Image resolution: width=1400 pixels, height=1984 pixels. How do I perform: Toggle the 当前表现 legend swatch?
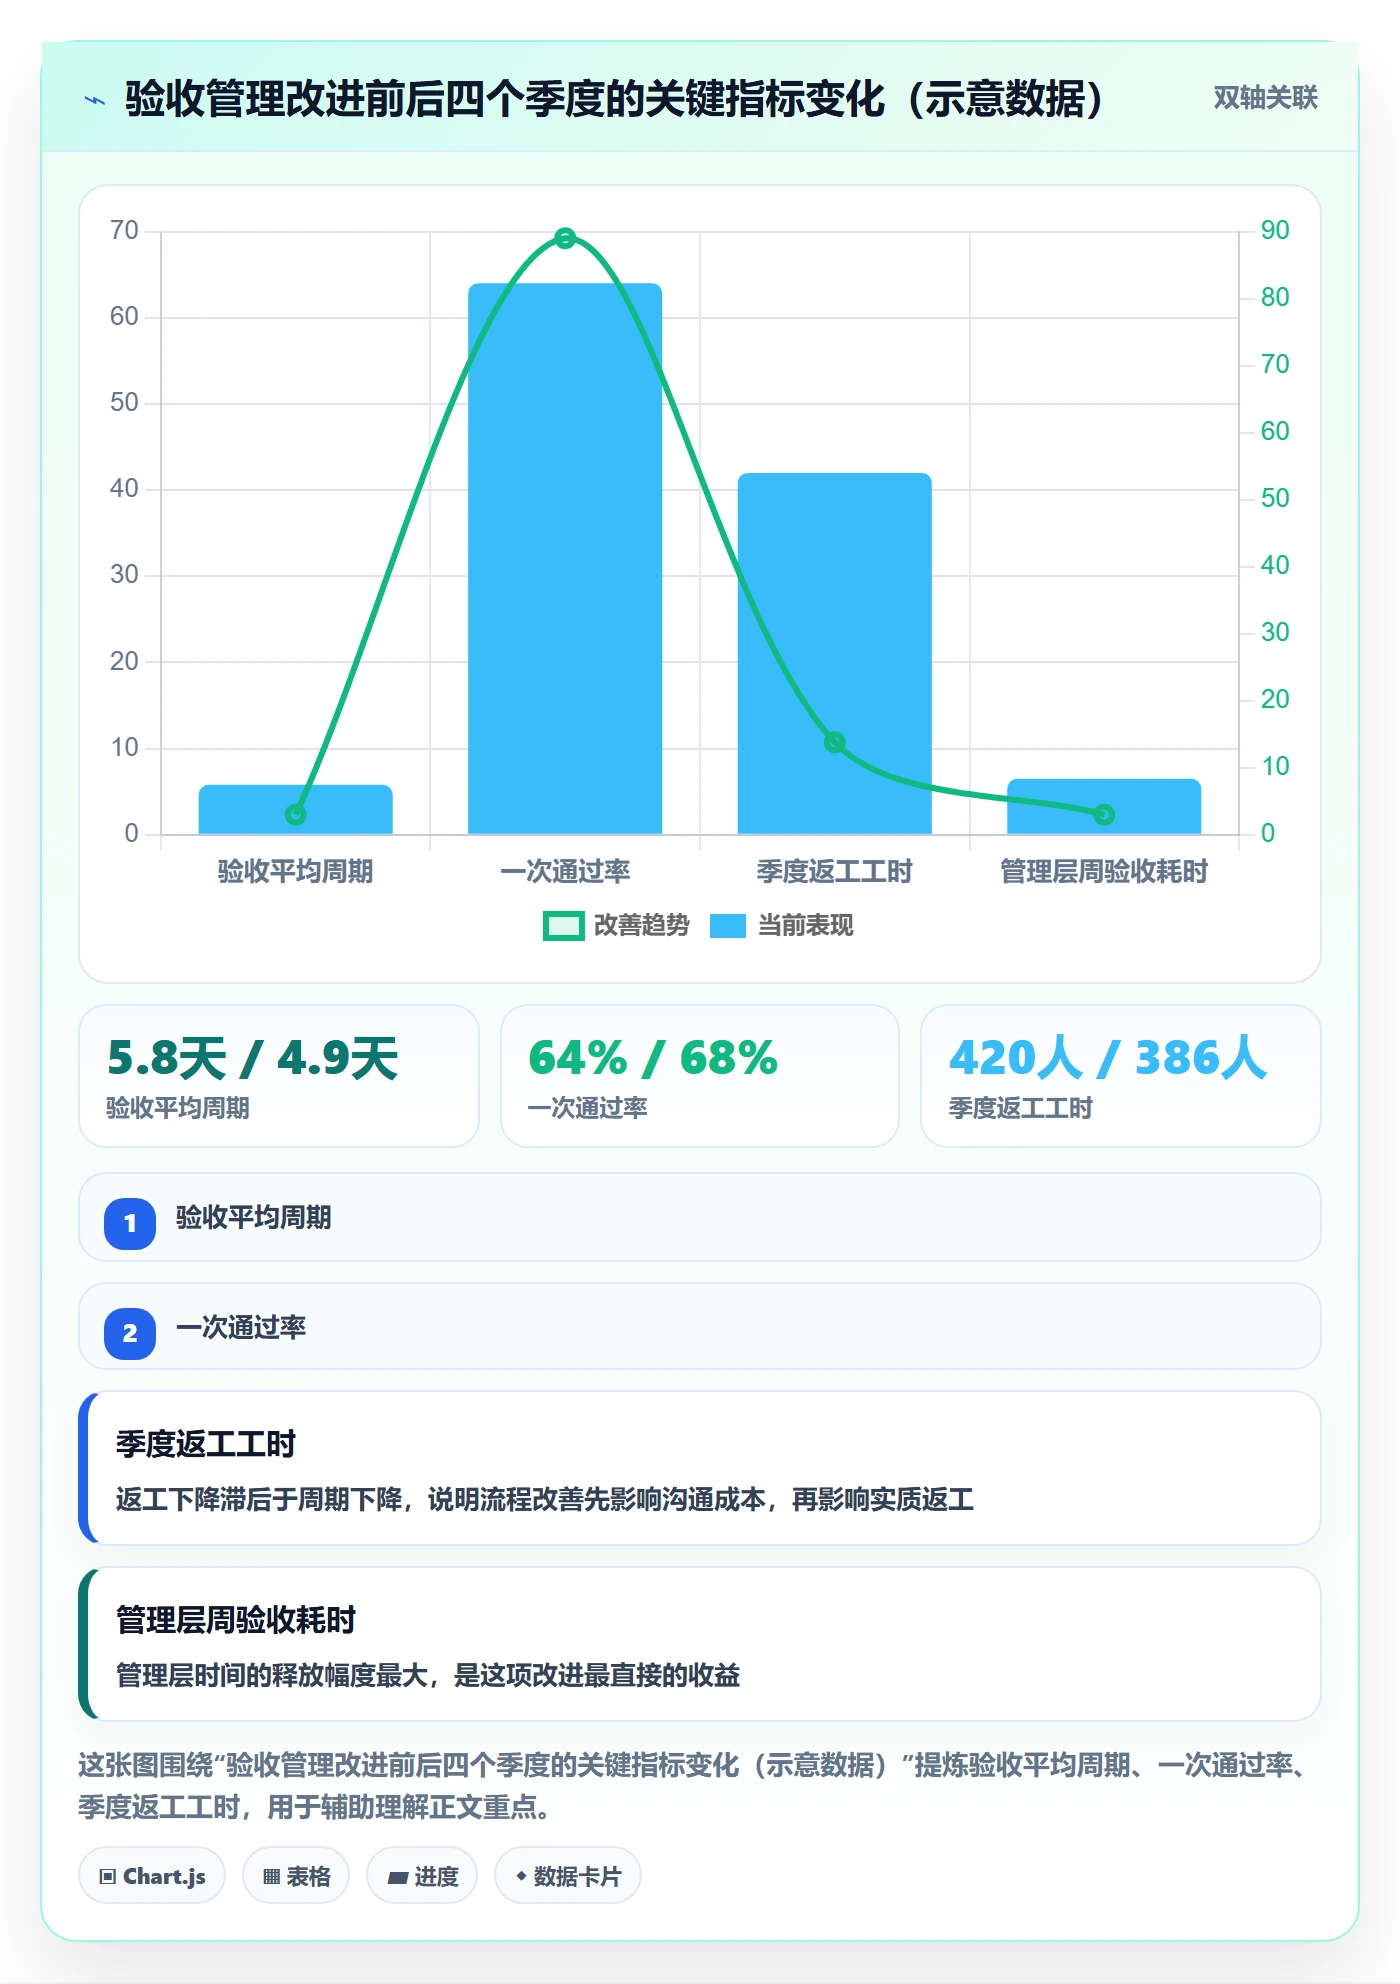coord(728,926)
